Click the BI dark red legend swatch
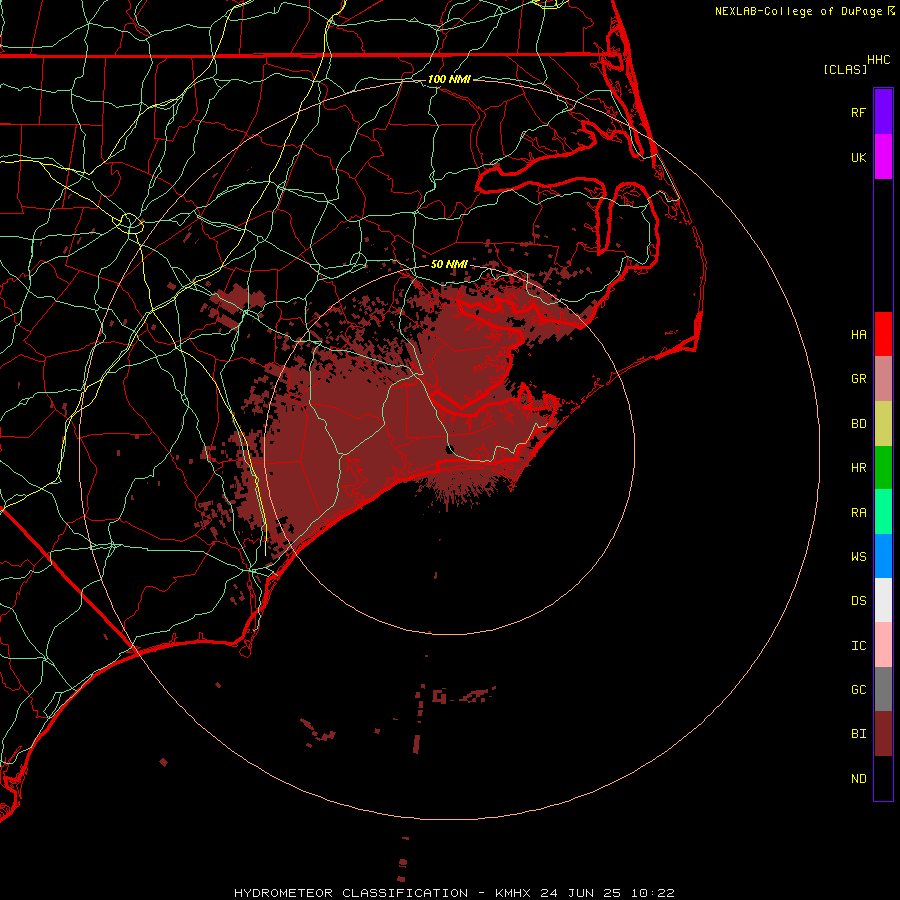This screenshot has width=900, height=900. coord(883,734)
